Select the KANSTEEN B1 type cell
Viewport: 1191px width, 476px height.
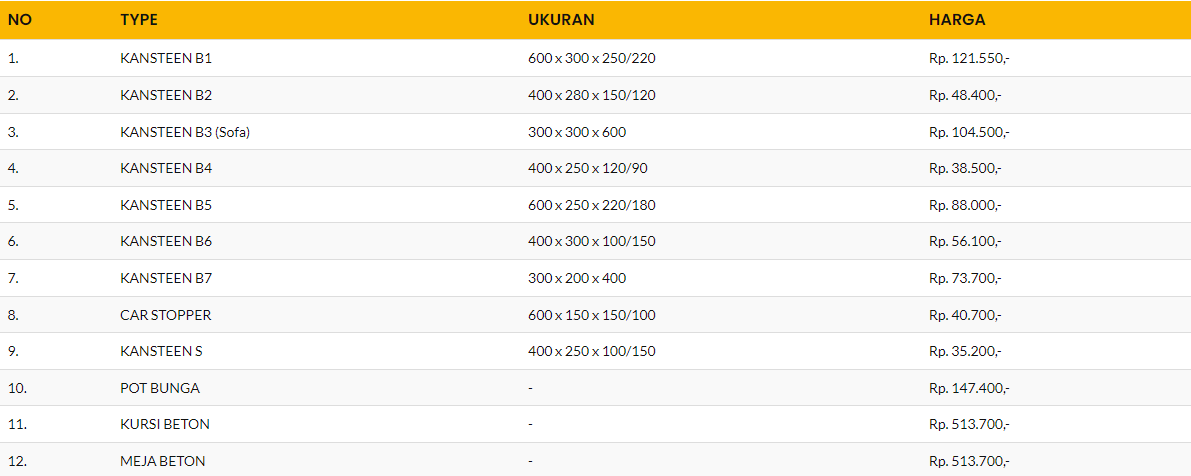[x=166, y=58]
